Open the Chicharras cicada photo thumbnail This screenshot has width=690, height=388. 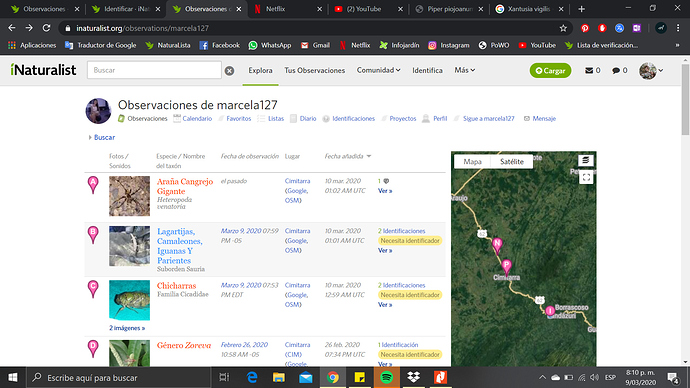coord(129,300)
